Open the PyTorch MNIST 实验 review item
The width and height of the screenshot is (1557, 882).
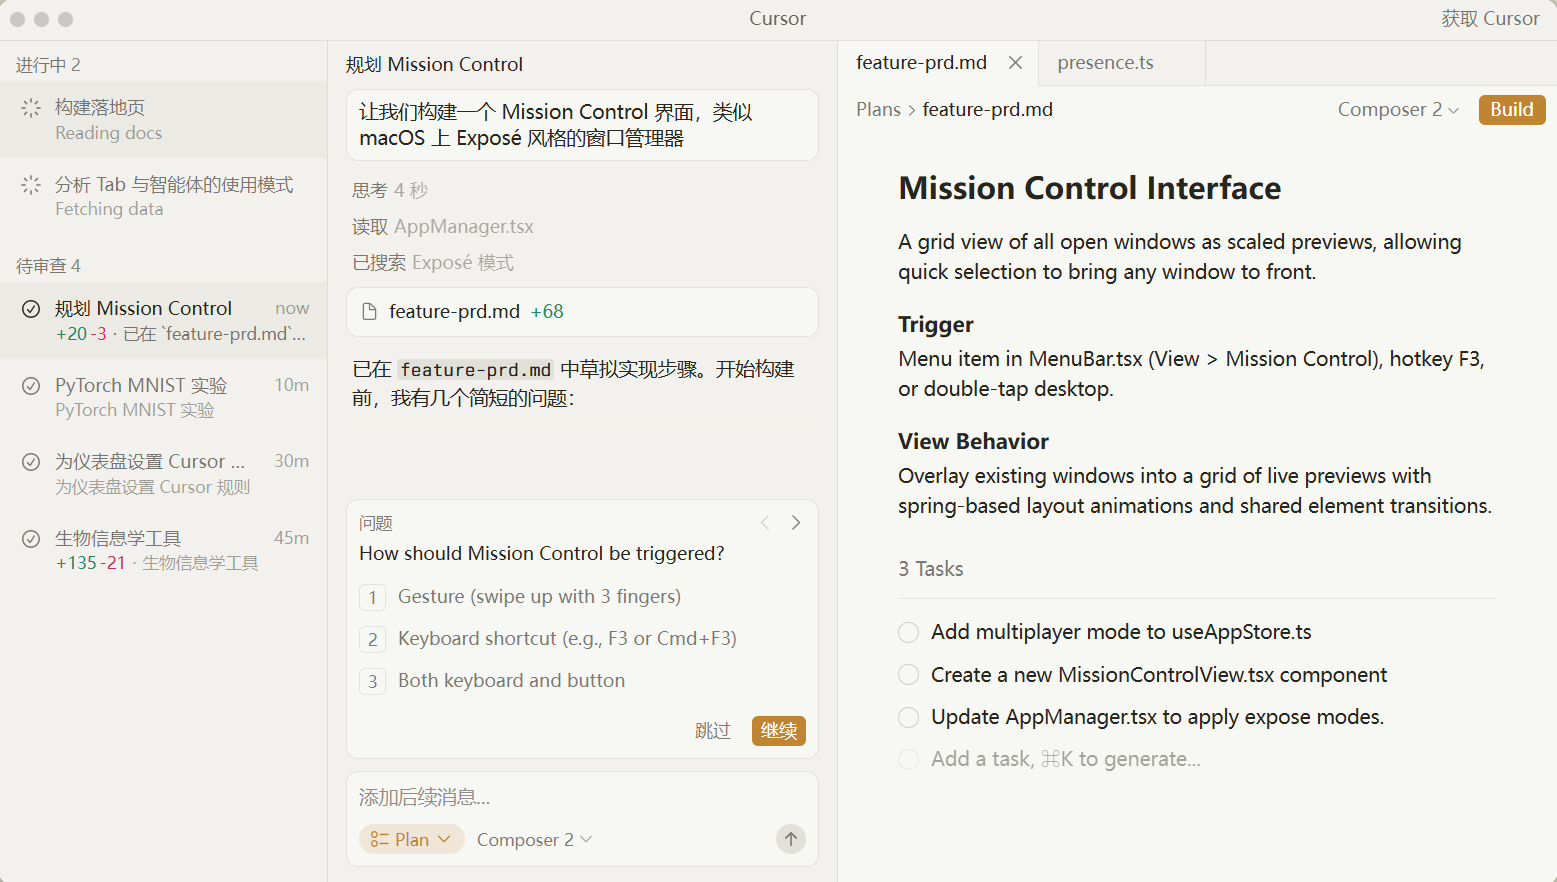[x=164, y=397]
